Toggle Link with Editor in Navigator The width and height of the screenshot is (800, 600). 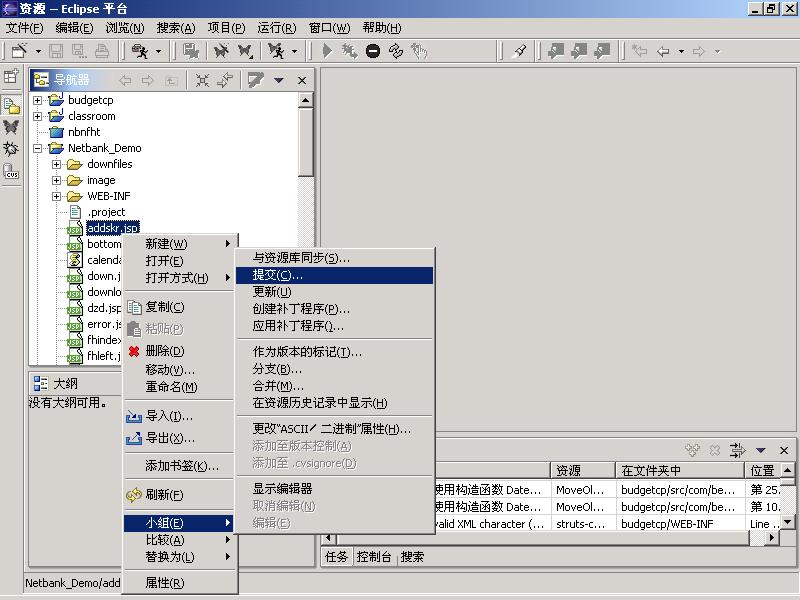click(224, 80)
